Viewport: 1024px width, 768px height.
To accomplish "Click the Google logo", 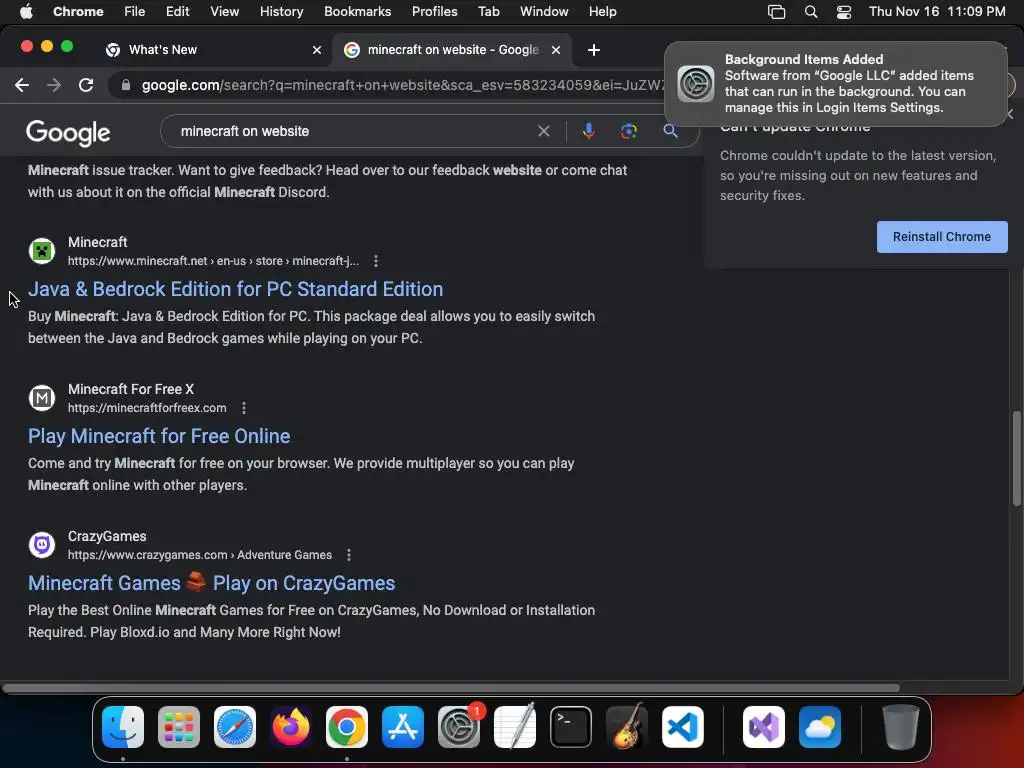I will [68, 133].
